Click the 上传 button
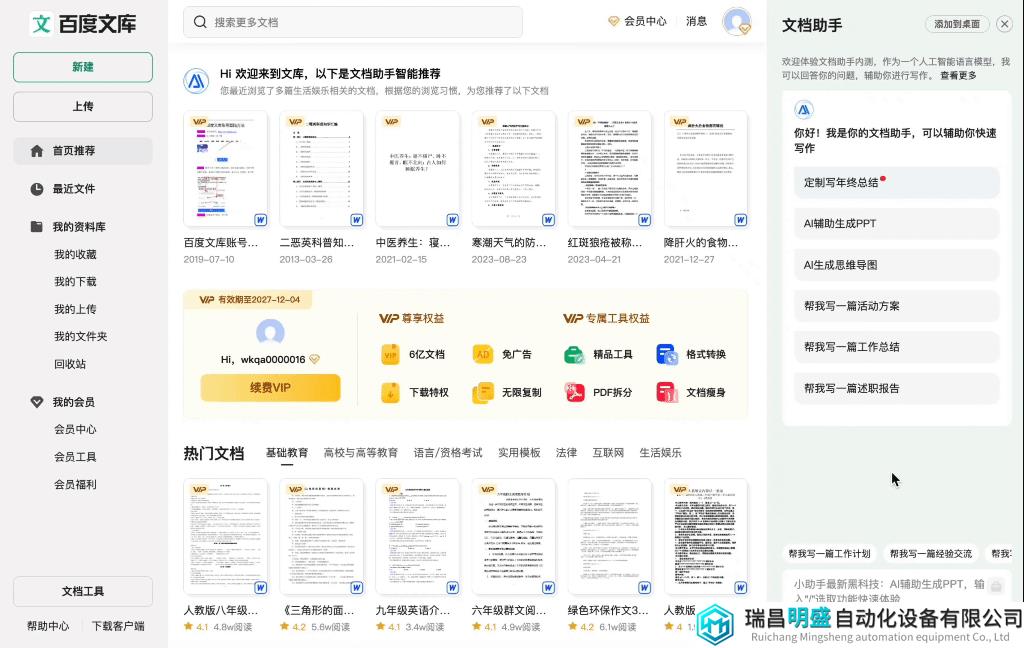The height and width of the screenshot is (648, 1024). pos(83,106)
